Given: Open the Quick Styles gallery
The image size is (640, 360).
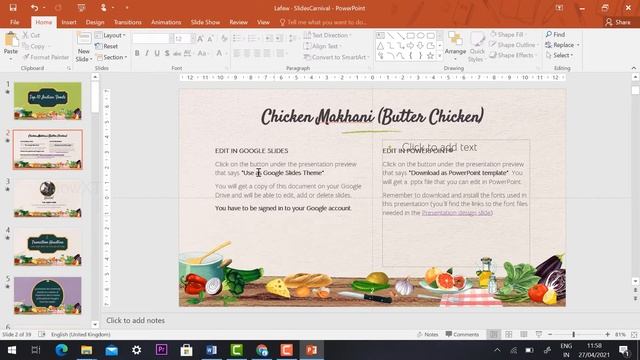Looking at the screenshot, I should pyautogui.click(x=476, y=47).
